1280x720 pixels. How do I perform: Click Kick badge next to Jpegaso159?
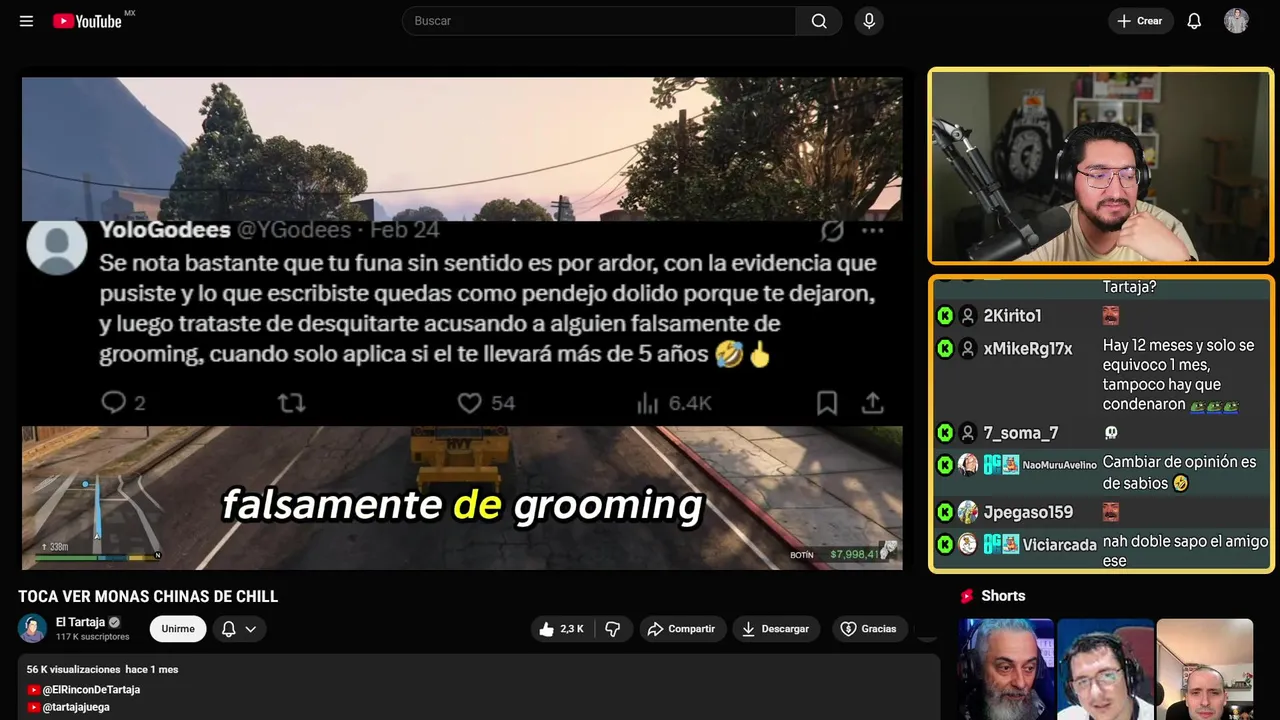click(x=945, y=512)
